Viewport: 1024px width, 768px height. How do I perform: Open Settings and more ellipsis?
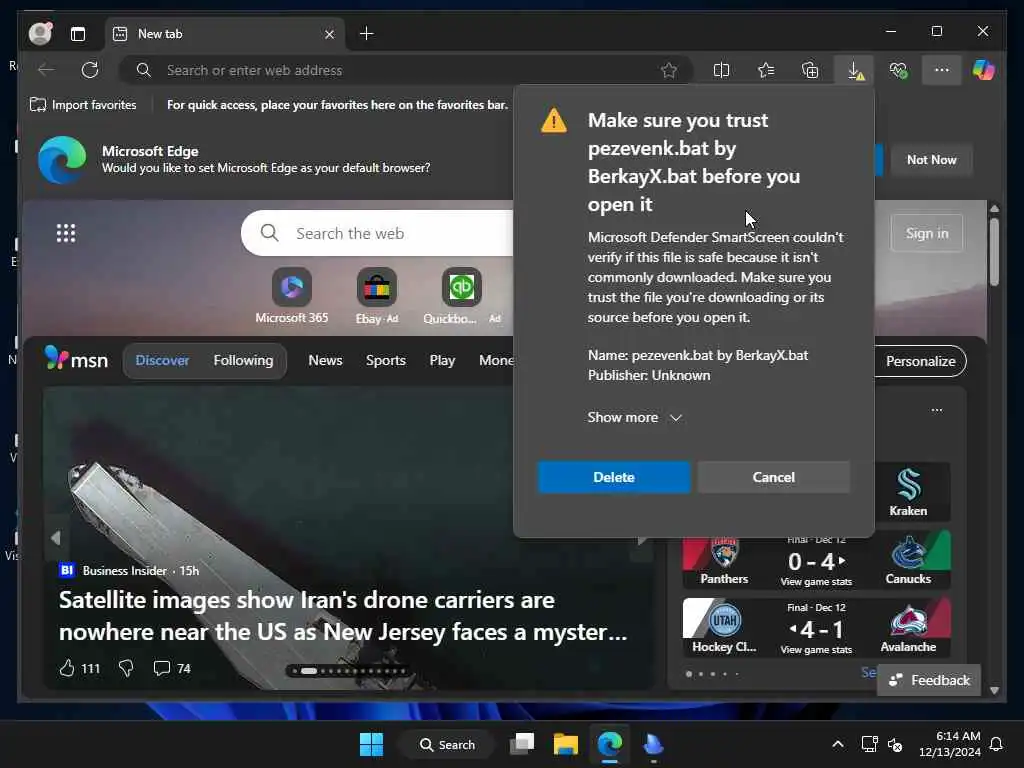point(941,70)
